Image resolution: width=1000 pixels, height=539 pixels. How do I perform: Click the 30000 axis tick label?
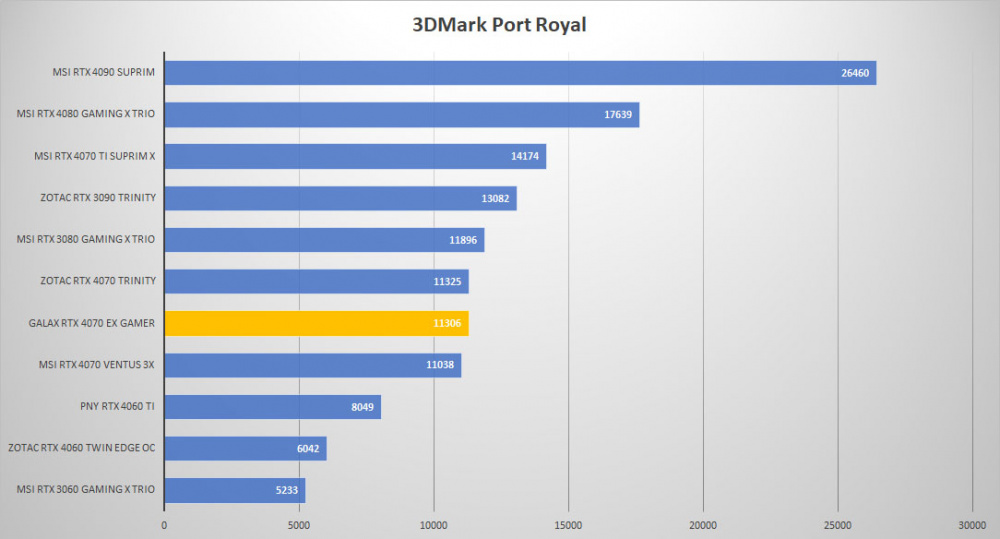(972, 526)
